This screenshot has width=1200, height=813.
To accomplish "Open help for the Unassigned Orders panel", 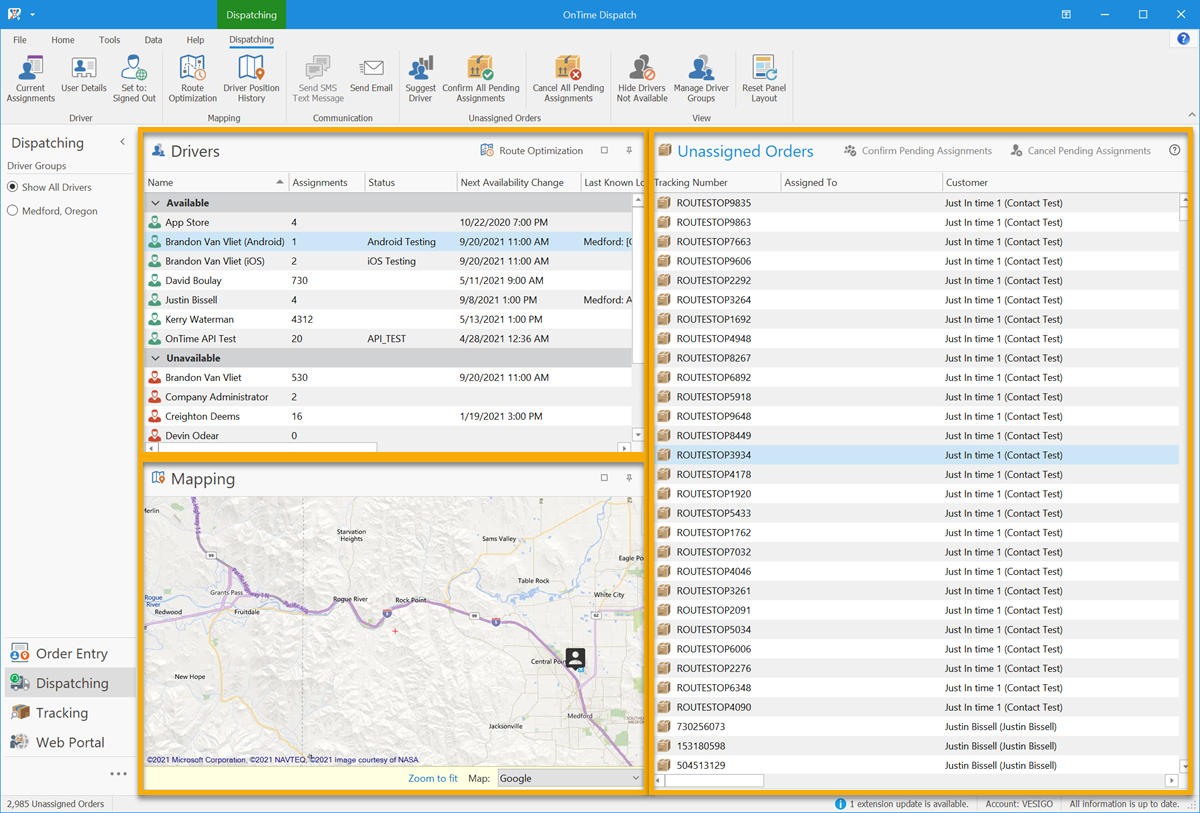I will pyautogui.click(x=1175, y=151).
